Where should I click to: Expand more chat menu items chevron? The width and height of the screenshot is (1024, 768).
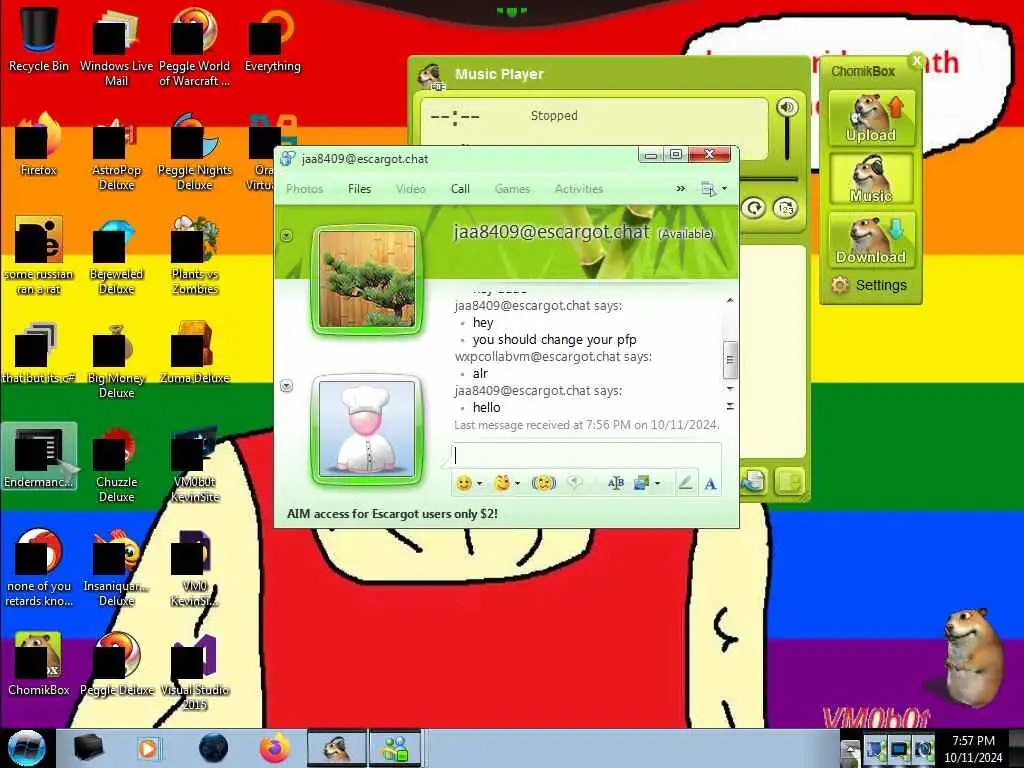[681, 189]
